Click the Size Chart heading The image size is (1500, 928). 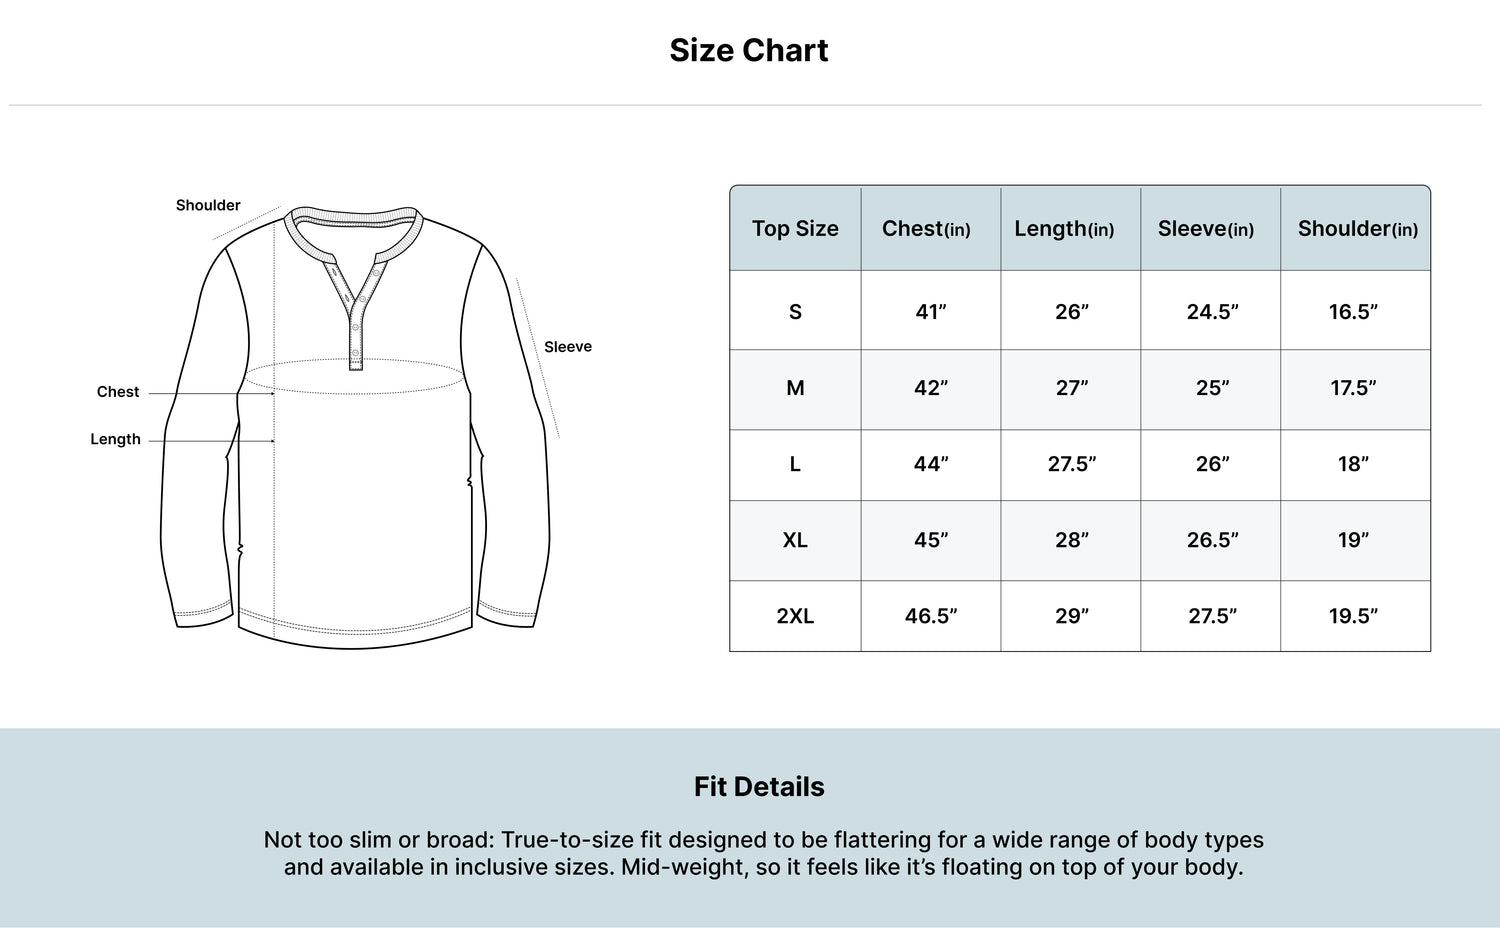pos(749,50)
